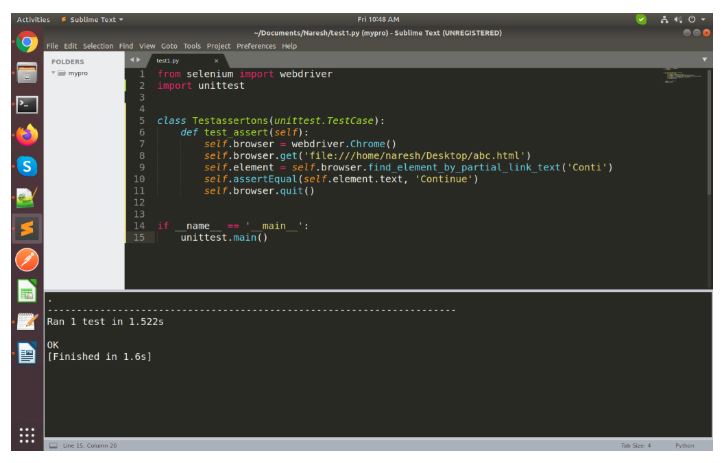Image resolution: width=725 pixels, height=463 pixels.
Task: Click line number 5 in gutter
Action: click(142, 121)
